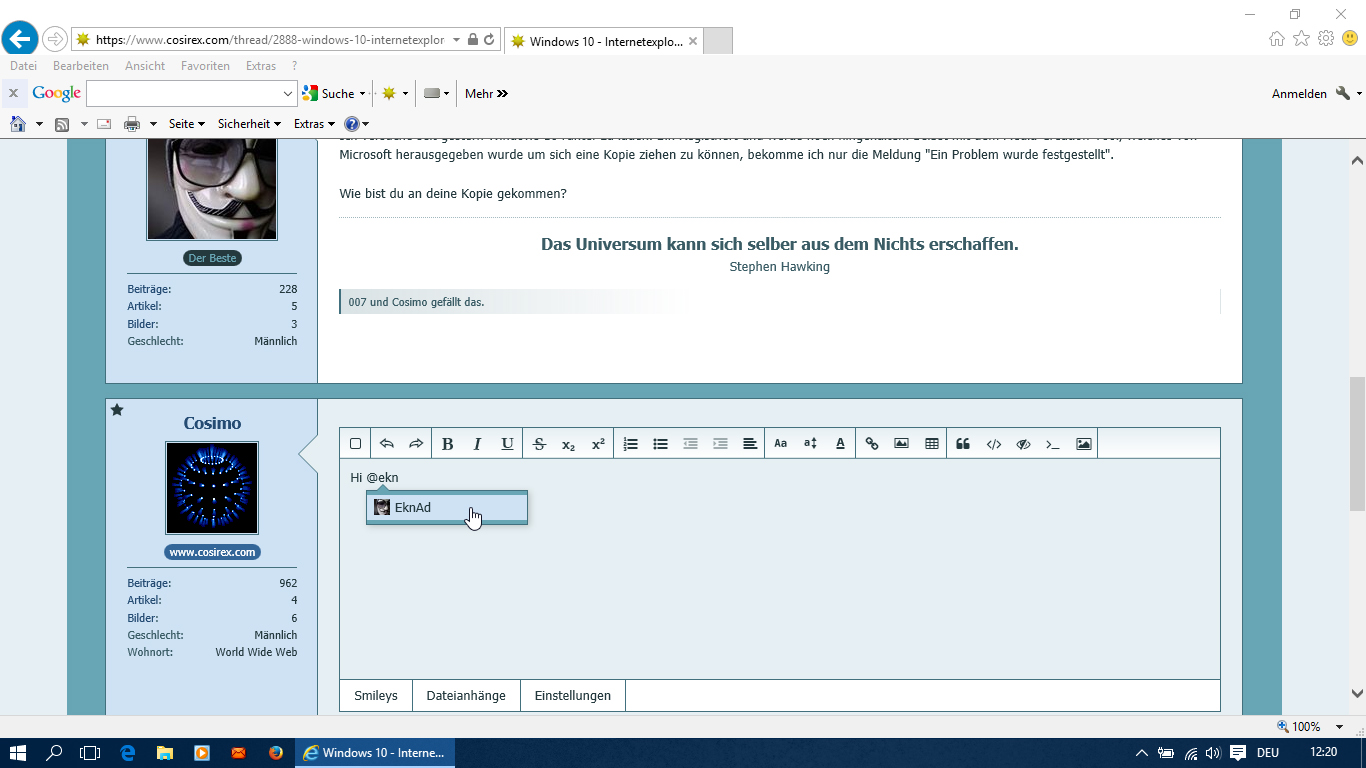Open the Seite dropdown menu
This screenshot has width=1366, height=768.
click(187, 124)
